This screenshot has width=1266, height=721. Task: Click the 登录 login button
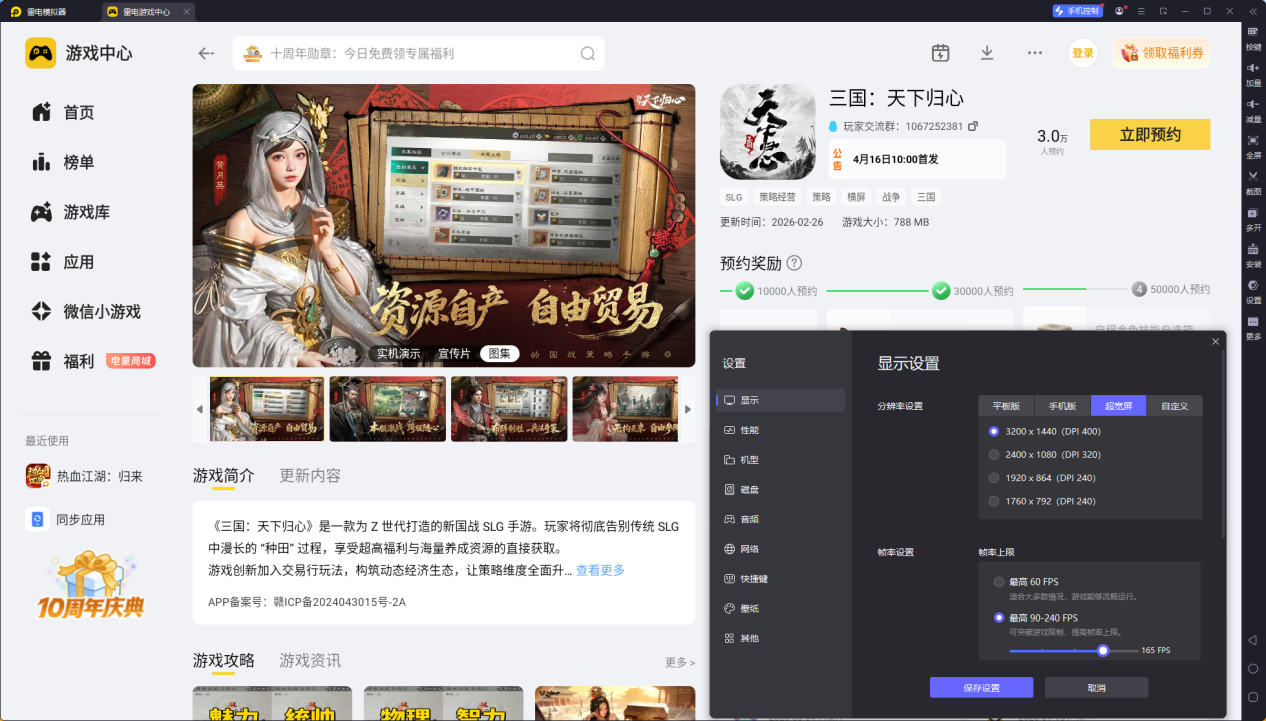[1083, 53]
